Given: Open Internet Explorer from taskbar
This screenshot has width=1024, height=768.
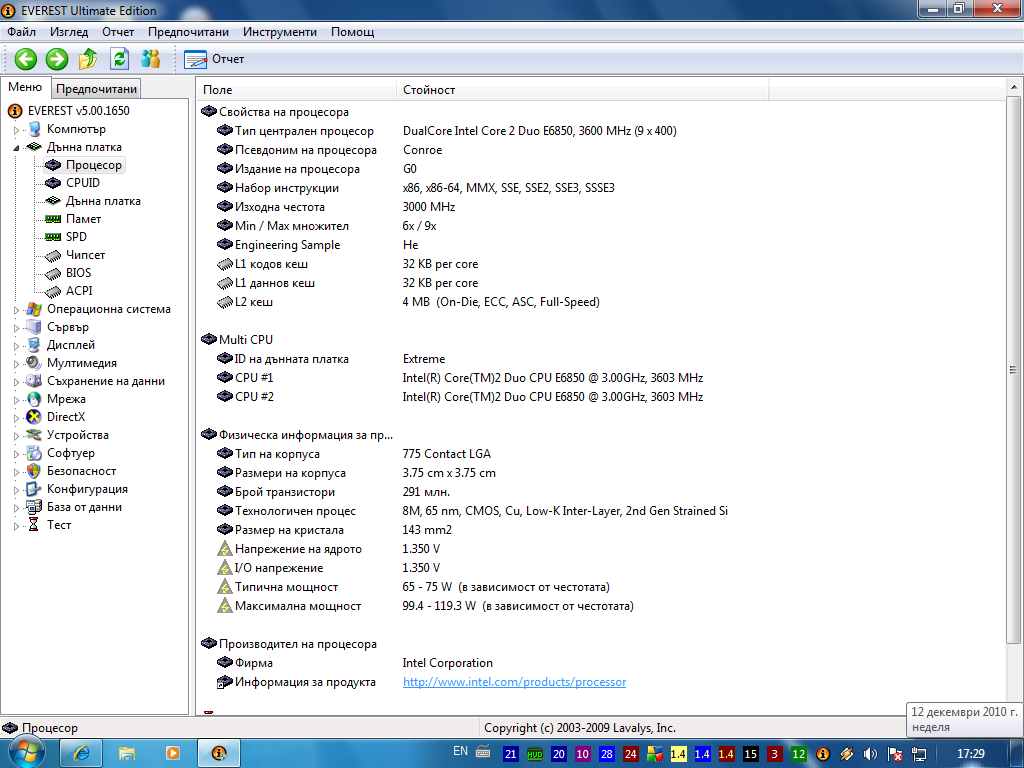Looking at the screenshot, I should point(81,754).
